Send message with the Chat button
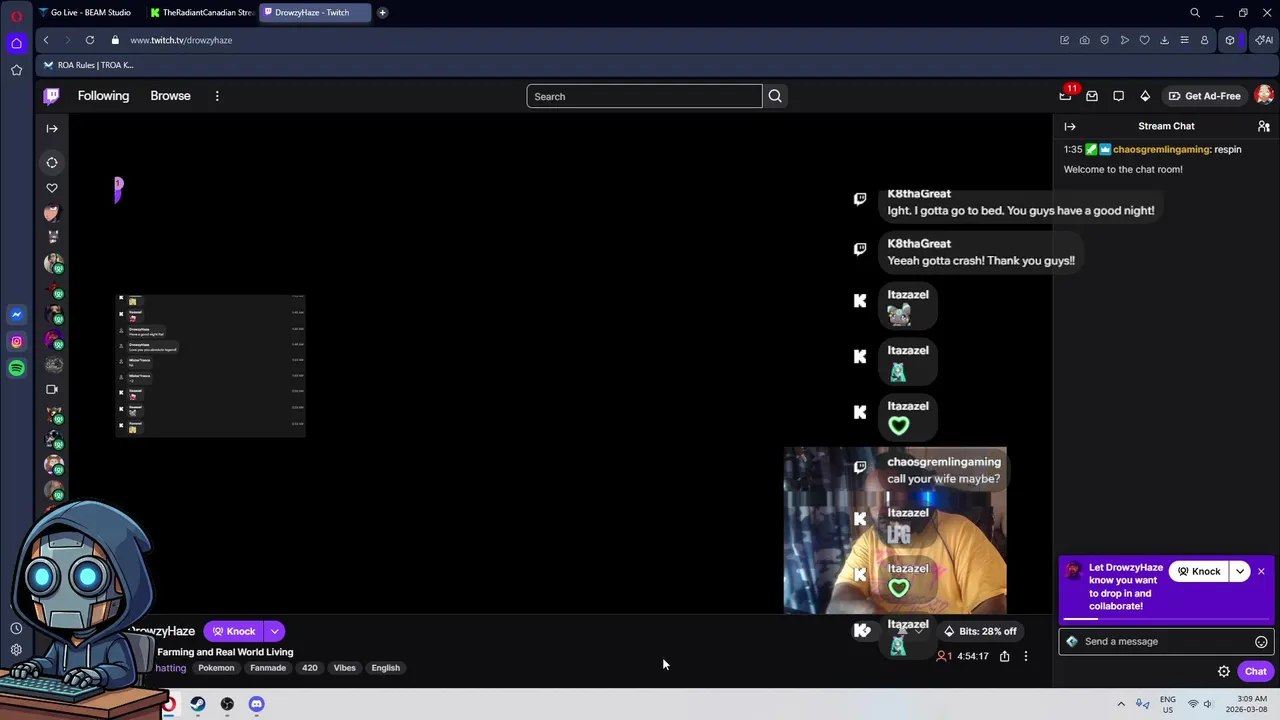 click(1256, 672)
